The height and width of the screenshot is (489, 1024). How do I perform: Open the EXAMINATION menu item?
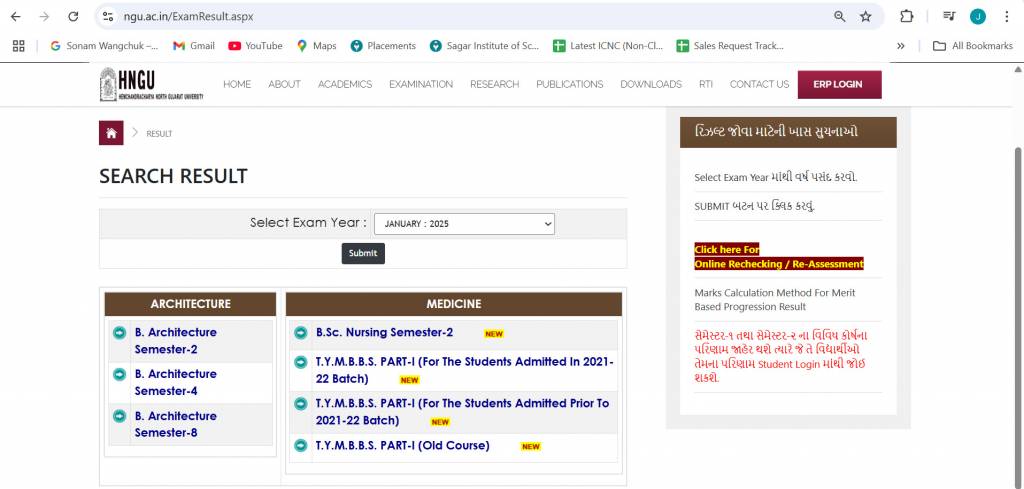click(420, 84)
